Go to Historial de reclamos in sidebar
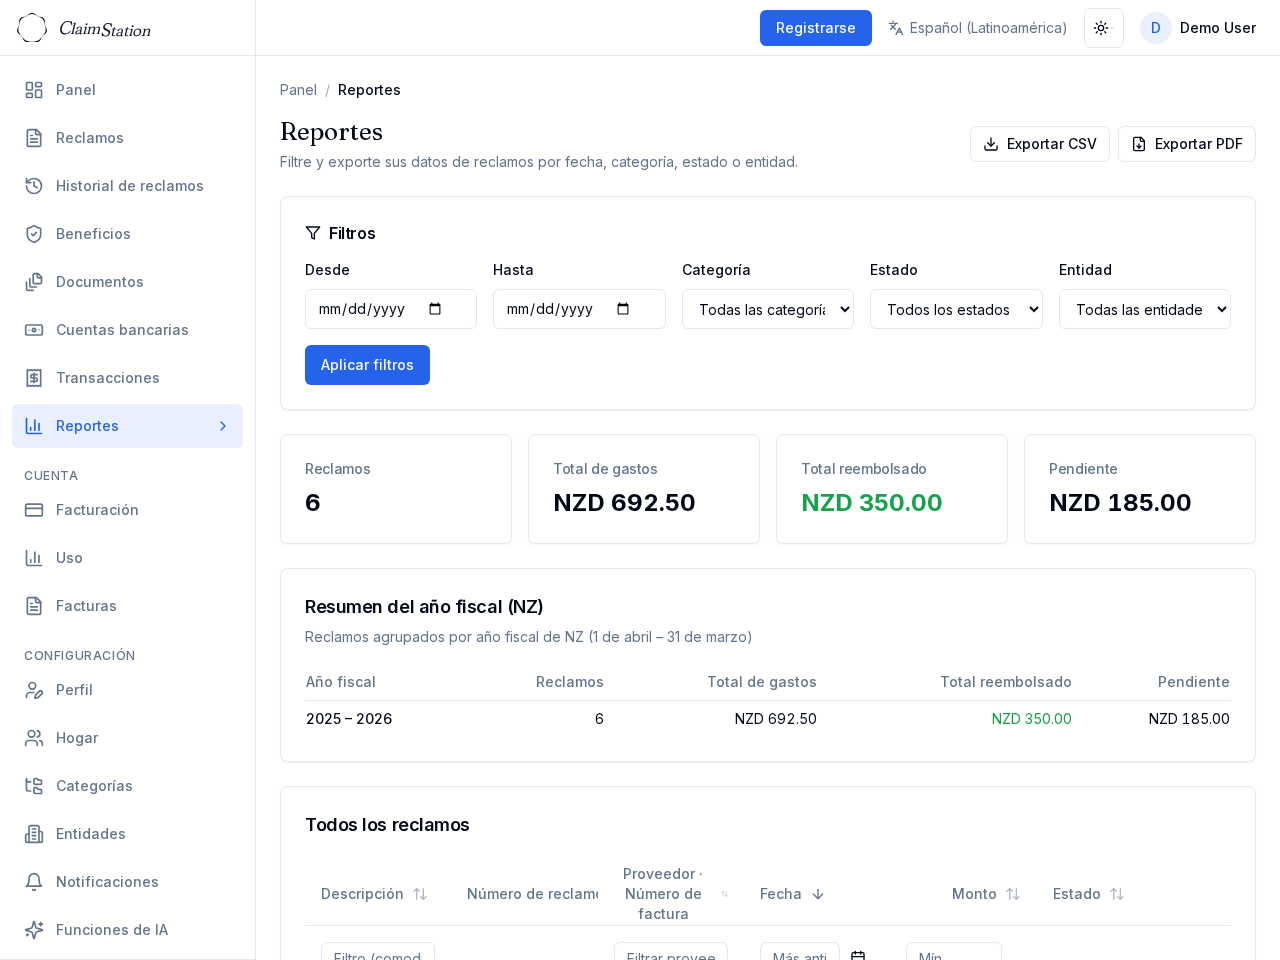Screen dimensions: 1280x960 (129, 186)
